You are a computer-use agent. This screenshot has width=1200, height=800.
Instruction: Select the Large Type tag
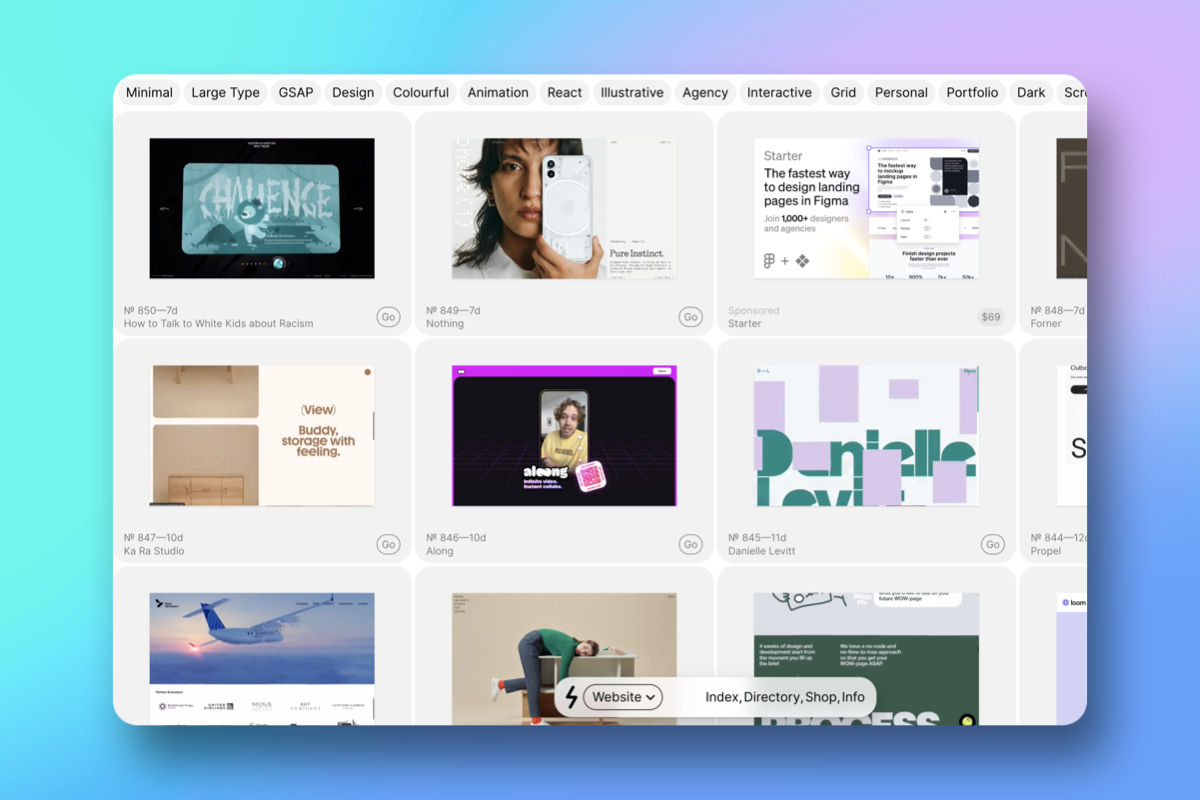(x=225, y=92)
